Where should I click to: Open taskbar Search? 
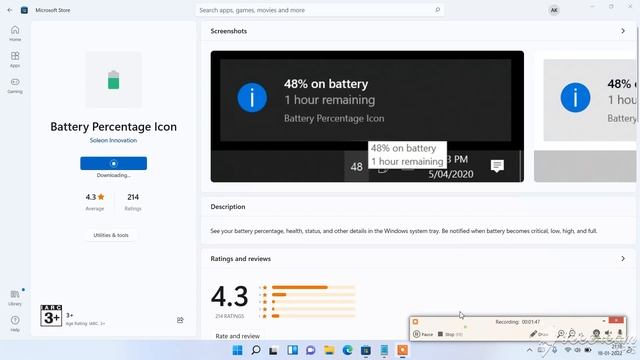coord(256,350)
